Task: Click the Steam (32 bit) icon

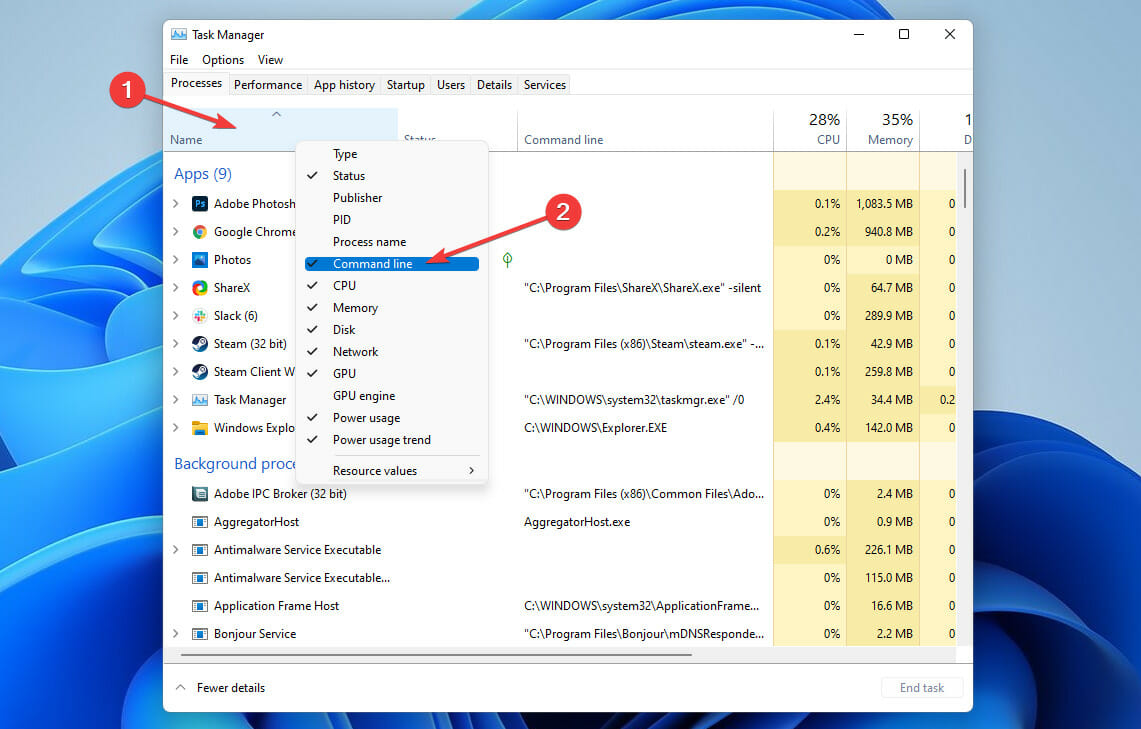Action: point(199,344)
